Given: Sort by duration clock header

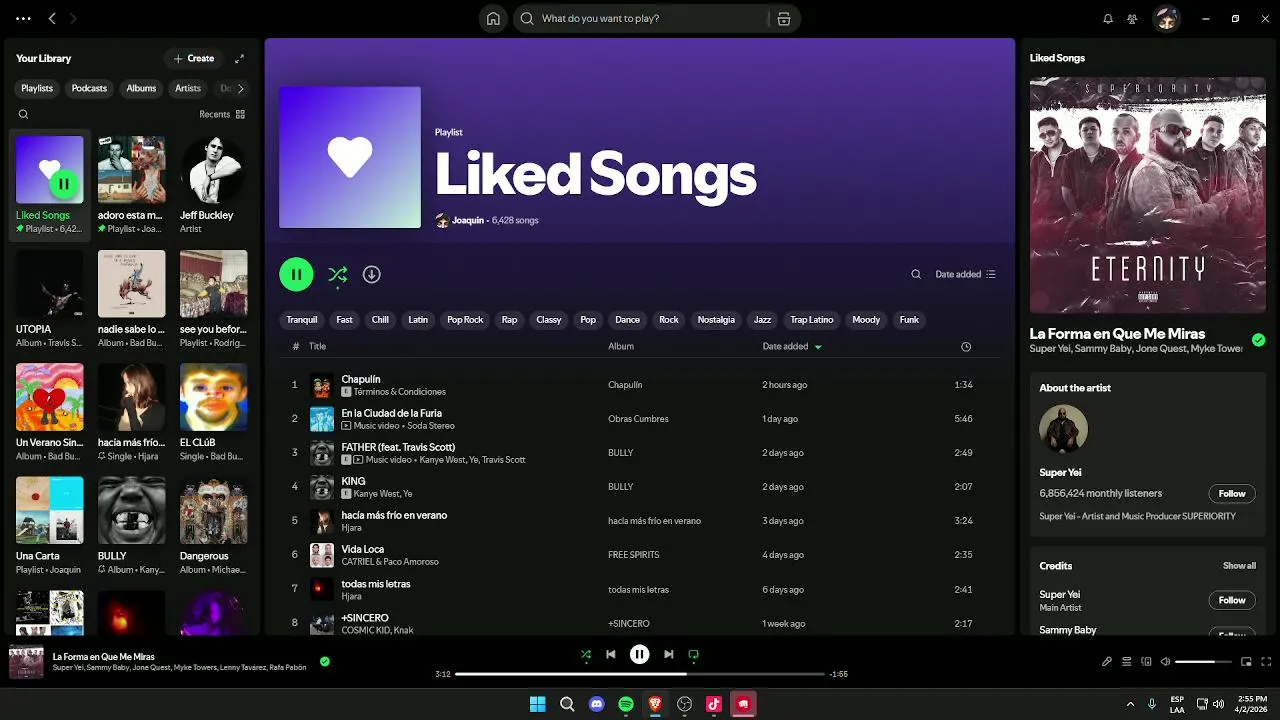Looking at the screenshot, I should (x=966, y=346).
